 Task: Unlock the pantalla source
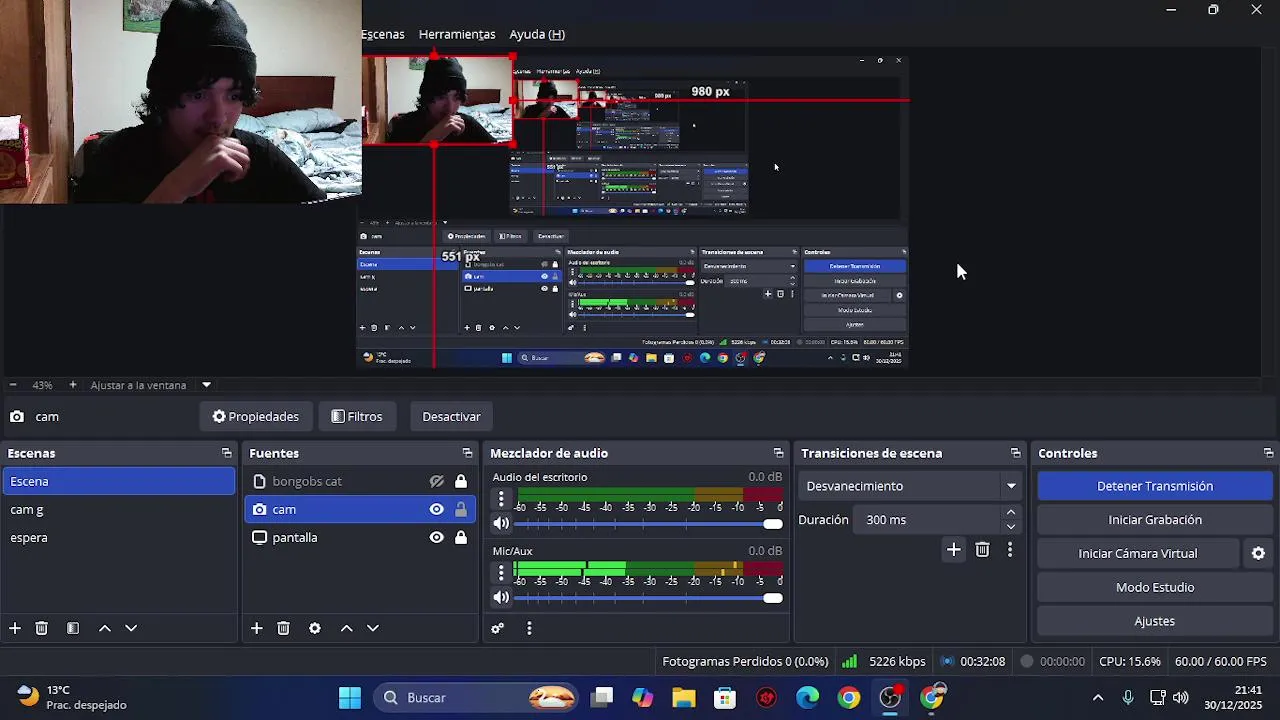pos(461,537)
